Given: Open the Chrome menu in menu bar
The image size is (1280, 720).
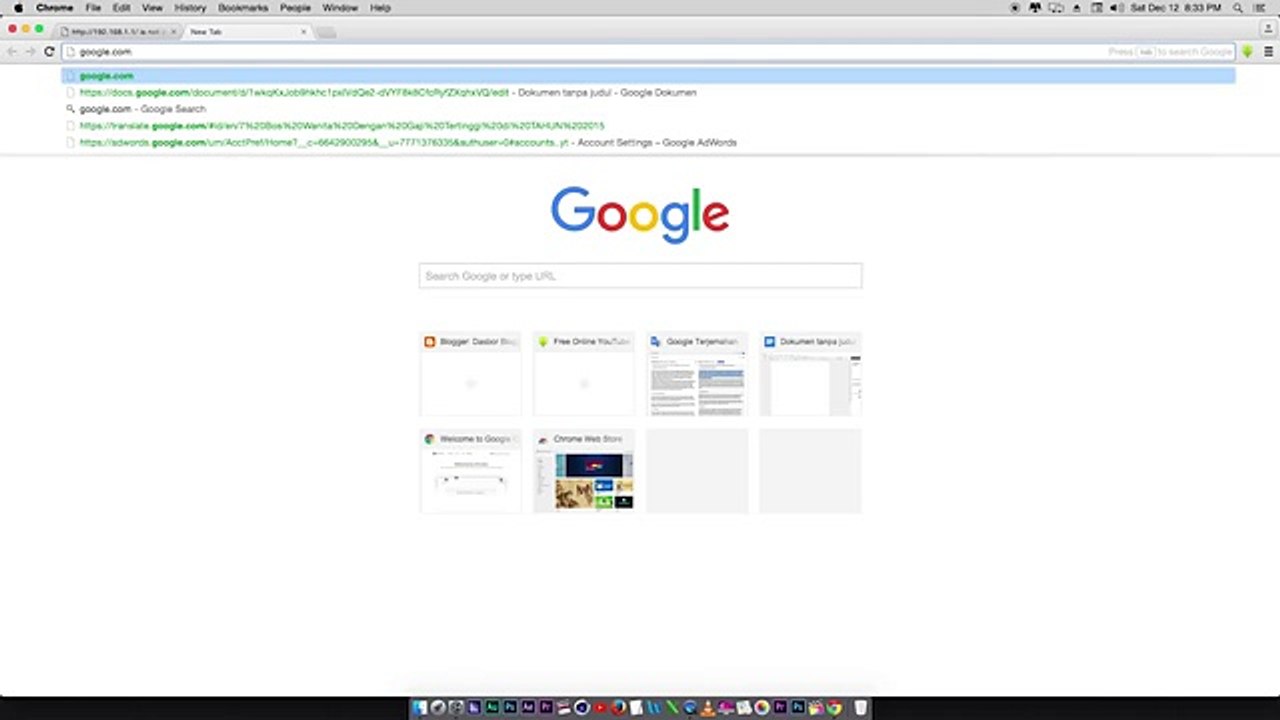Looking at the screenshot, I should point(55,8).
